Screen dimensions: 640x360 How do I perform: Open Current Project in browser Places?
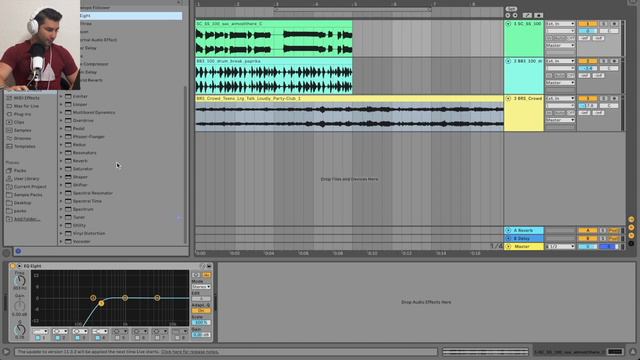[x=30, y=187]
